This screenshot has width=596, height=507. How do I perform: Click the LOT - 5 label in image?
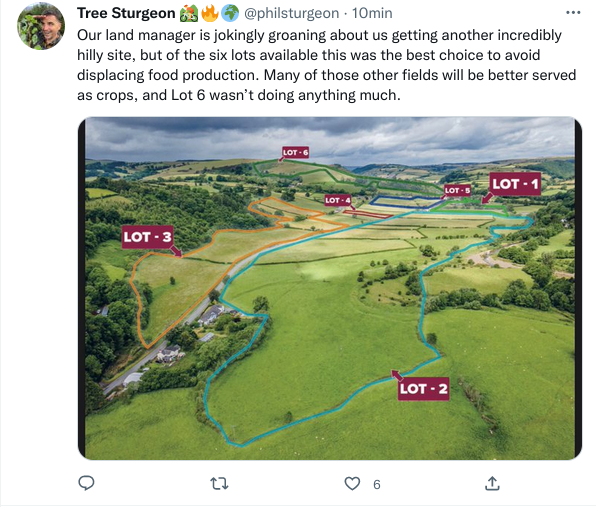click(x=457, y=190)
